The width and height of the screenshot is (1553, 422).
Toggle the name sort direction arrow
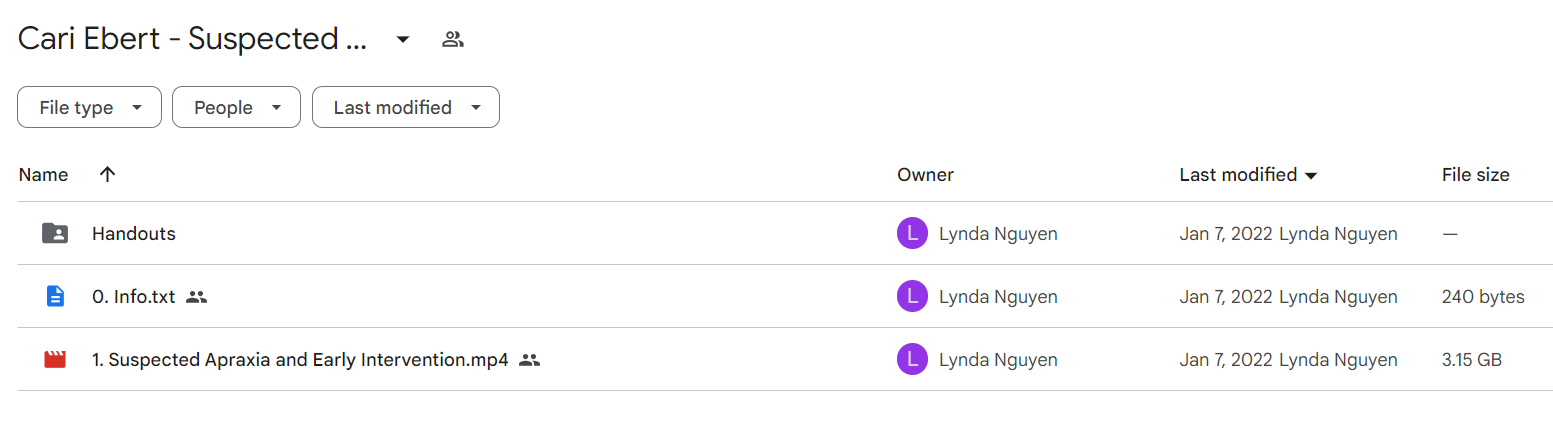(x=108, y=174)
